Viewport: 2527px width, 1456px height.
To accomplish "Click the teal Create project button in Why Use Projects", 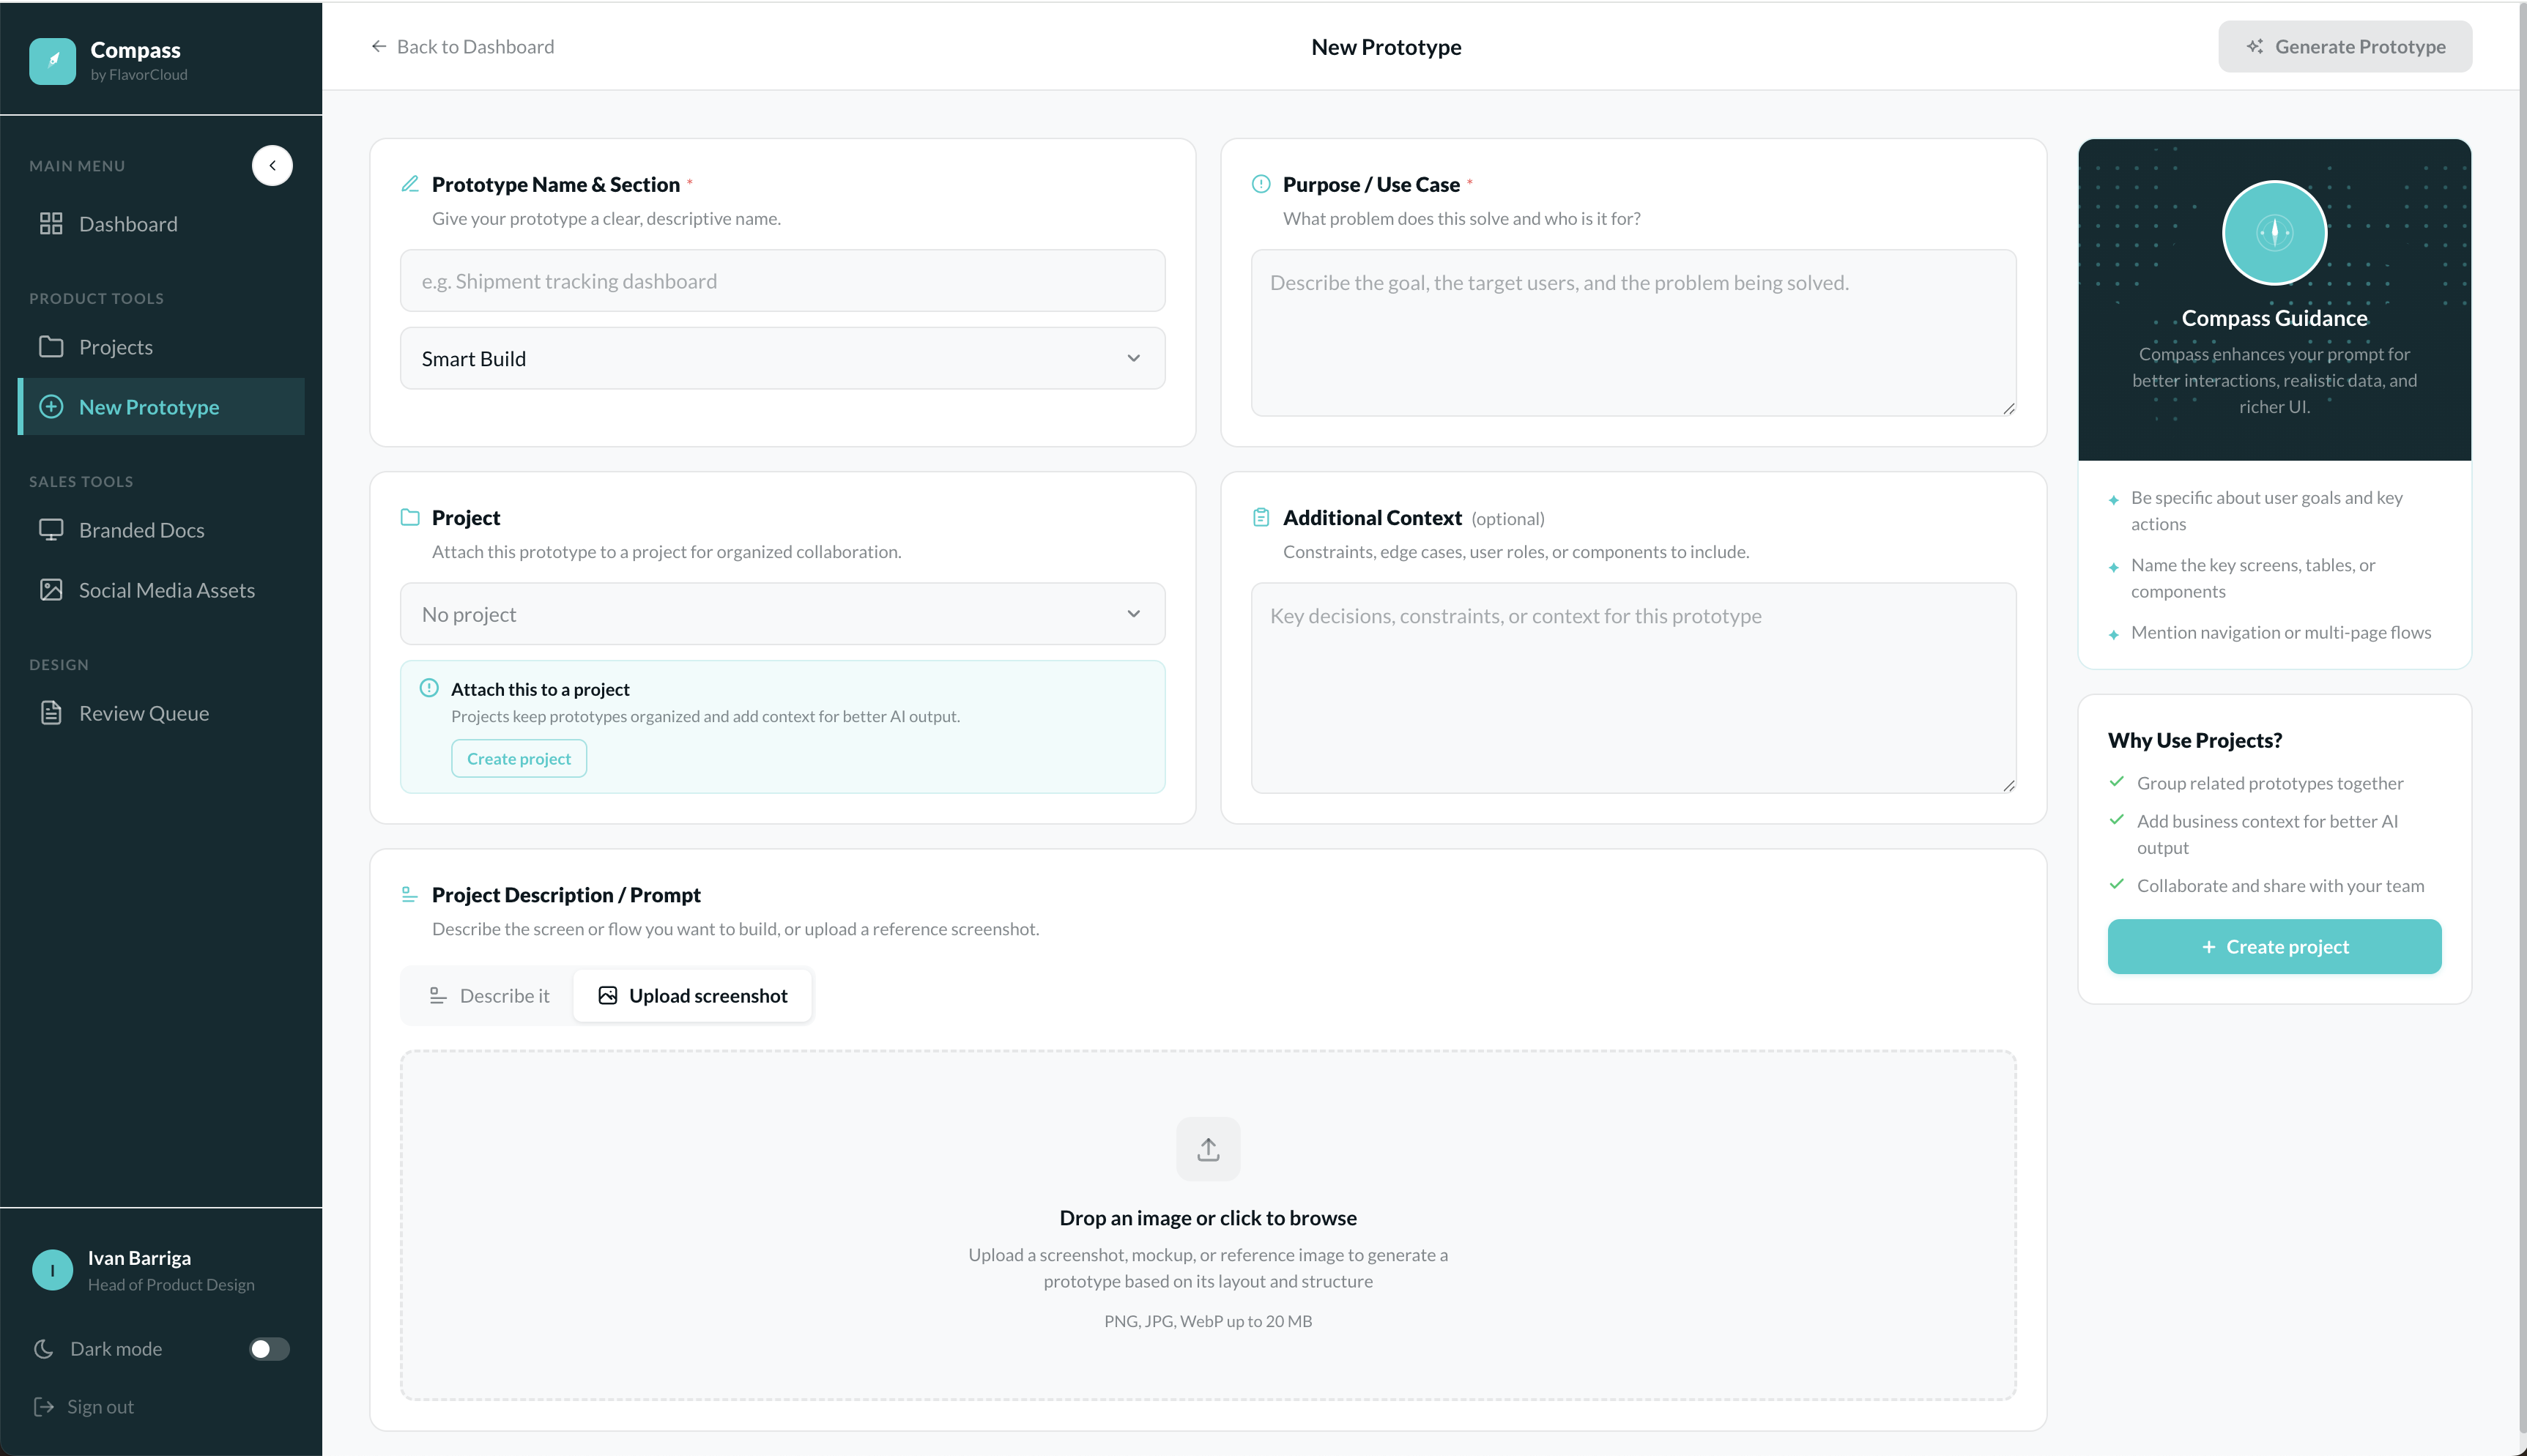I will 2274,946.
